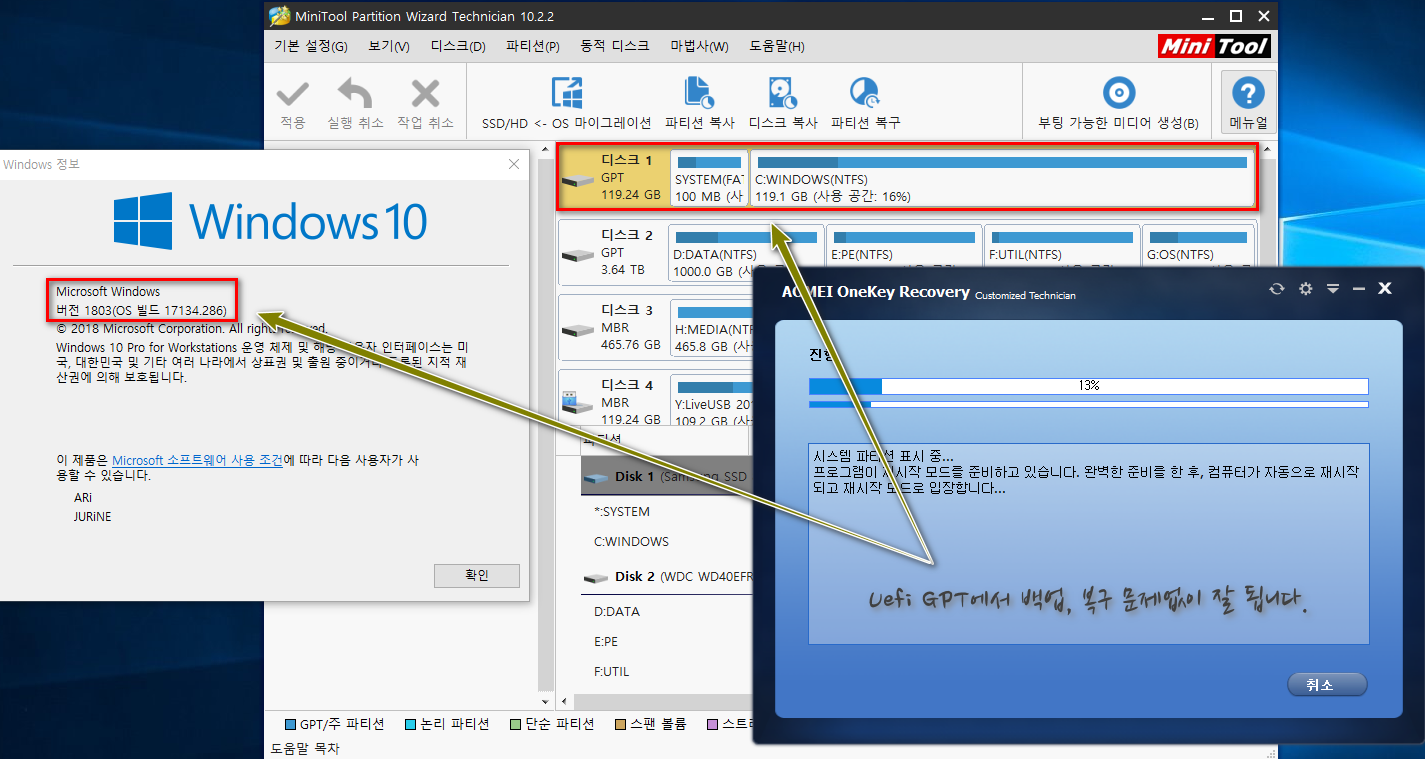Click the GPT/주 파티션 legend color swatch
Image resolution: width=1425 pixels, height=759 pixels.
291,724
